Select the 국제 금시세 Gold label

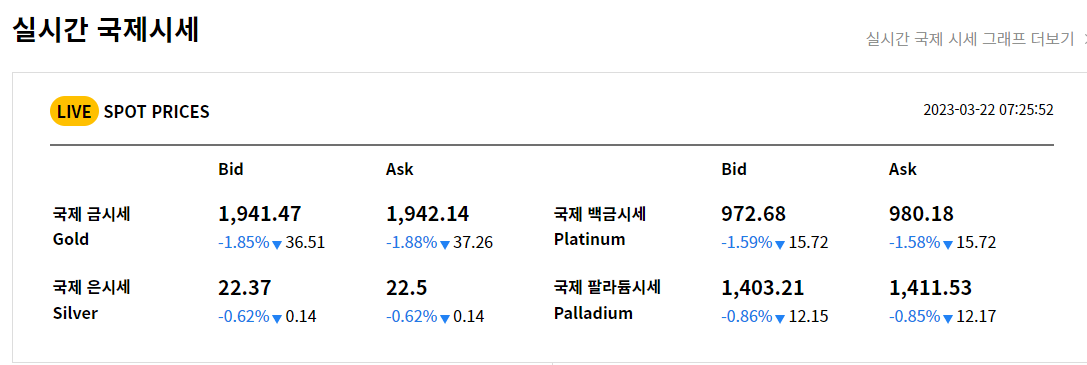92,226
